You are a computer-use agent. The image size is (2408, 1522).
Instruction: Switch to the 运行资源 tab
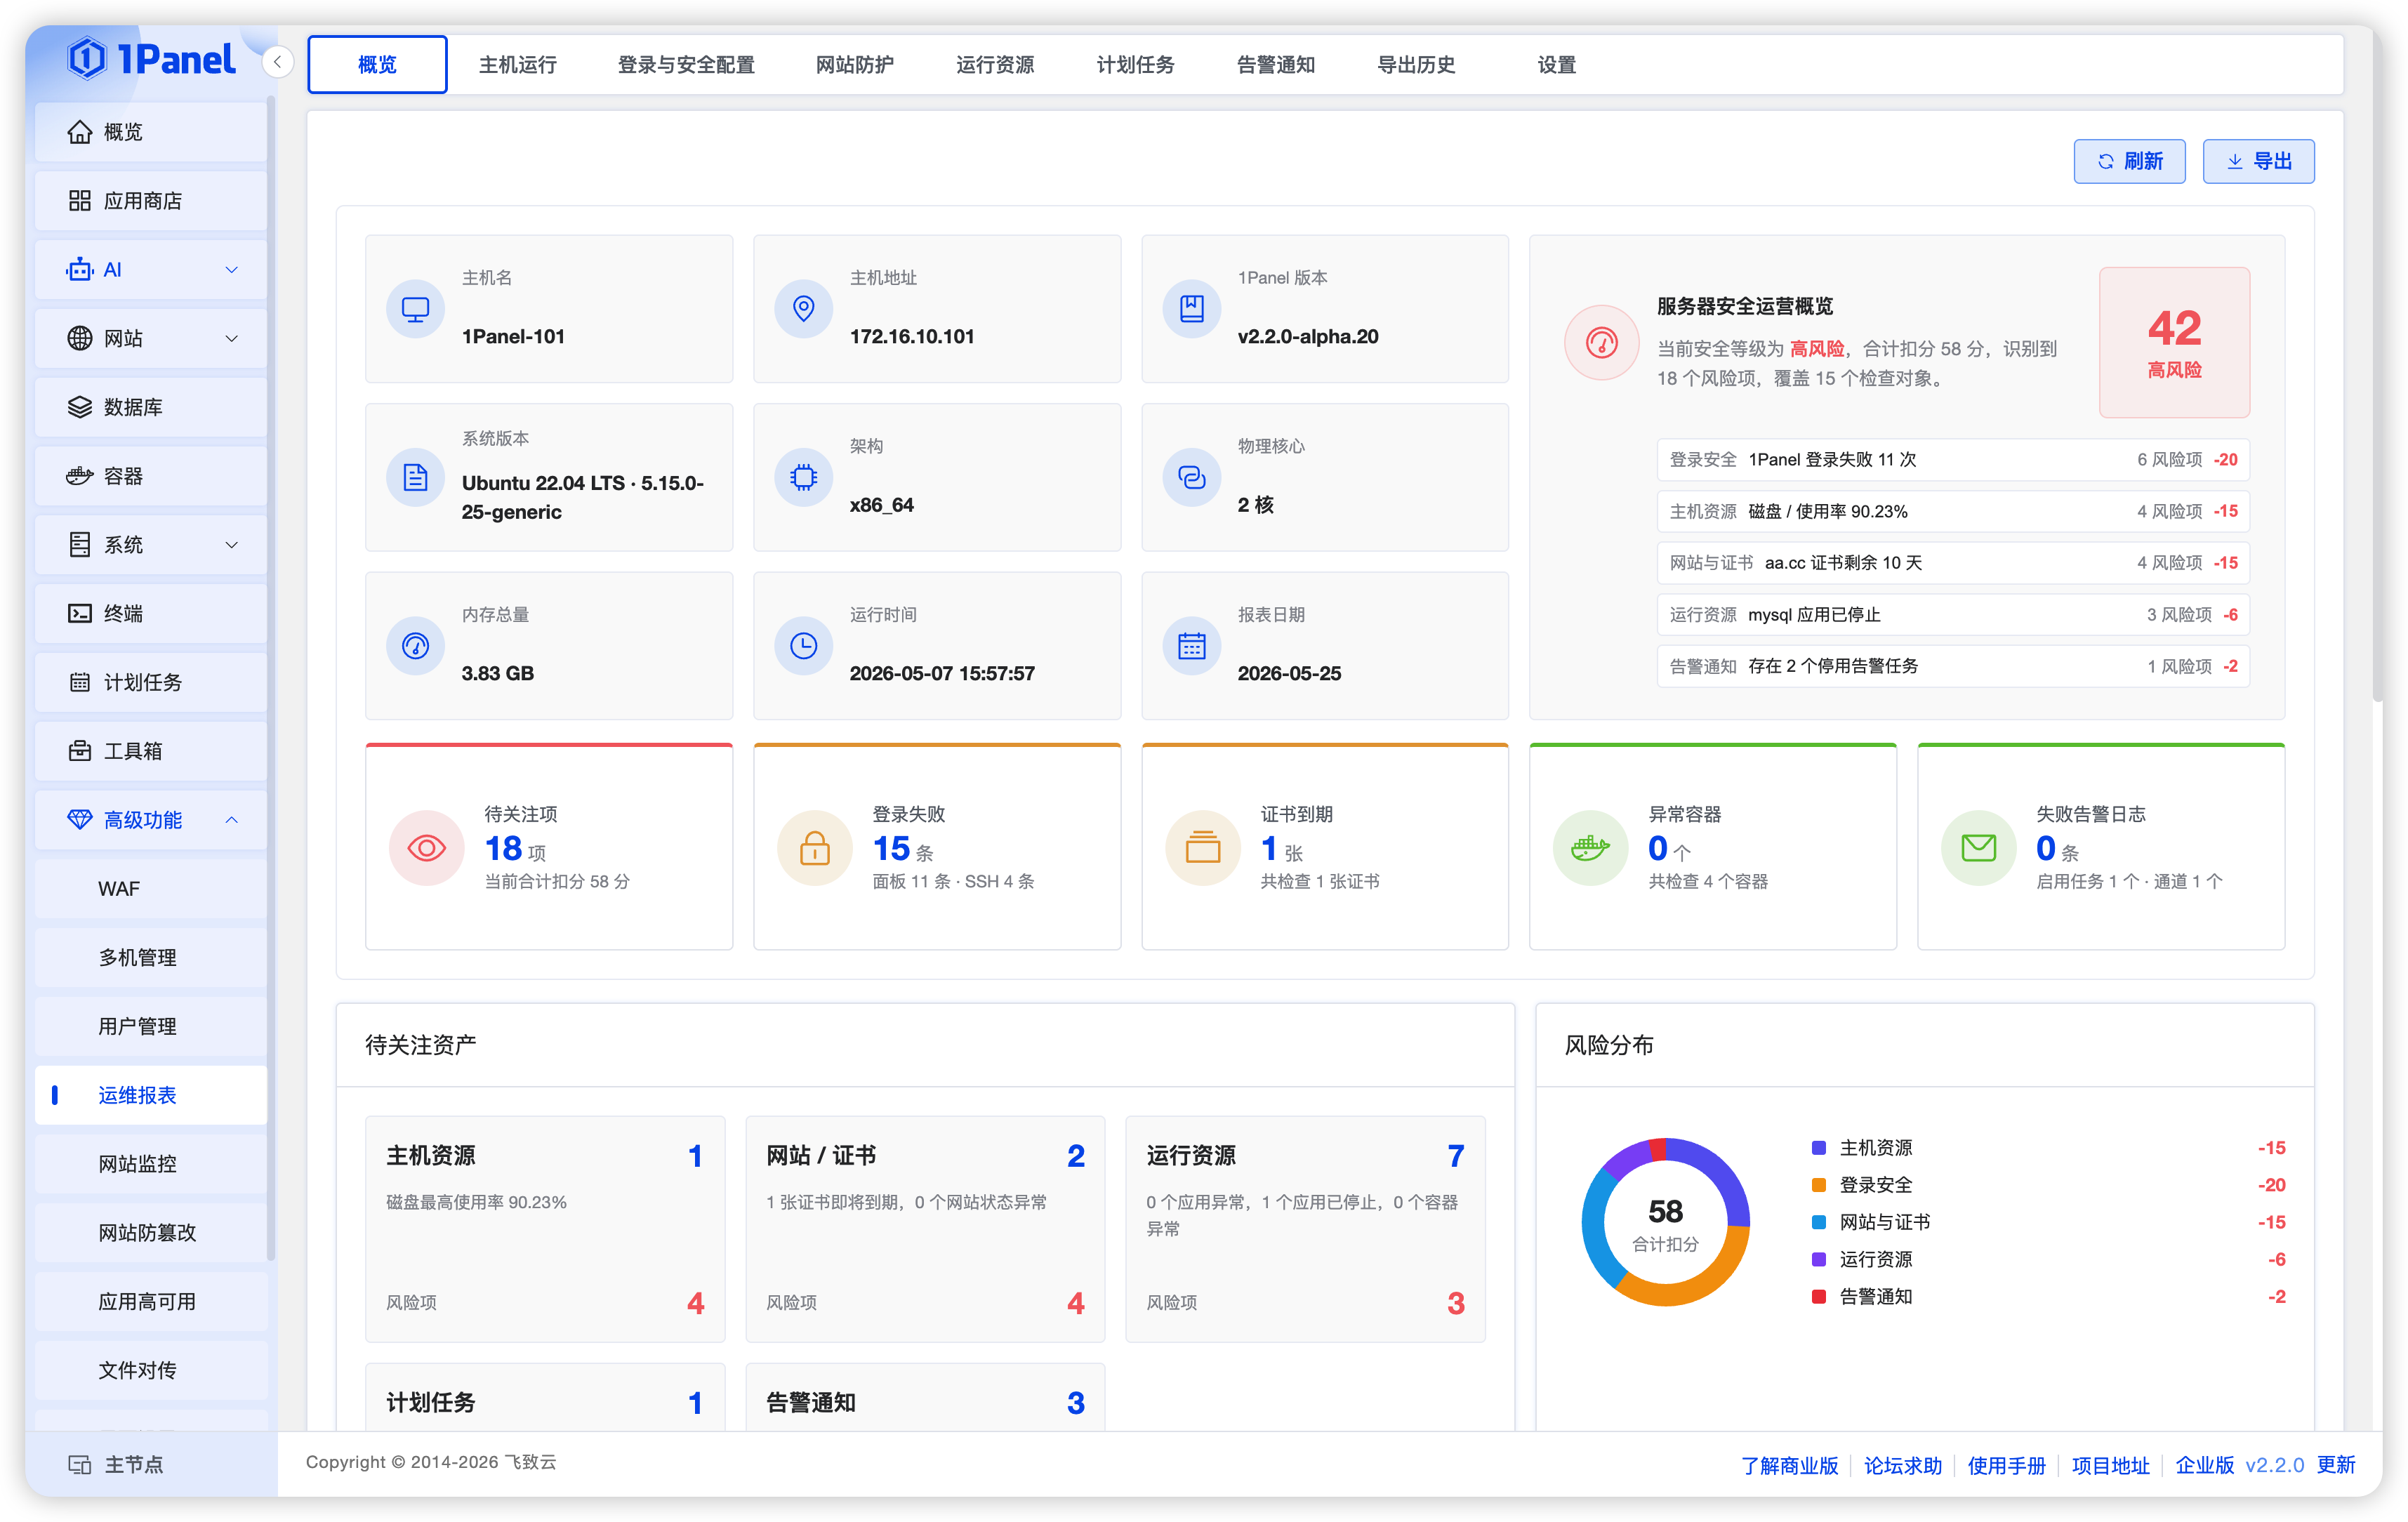(x=995, y=65)
